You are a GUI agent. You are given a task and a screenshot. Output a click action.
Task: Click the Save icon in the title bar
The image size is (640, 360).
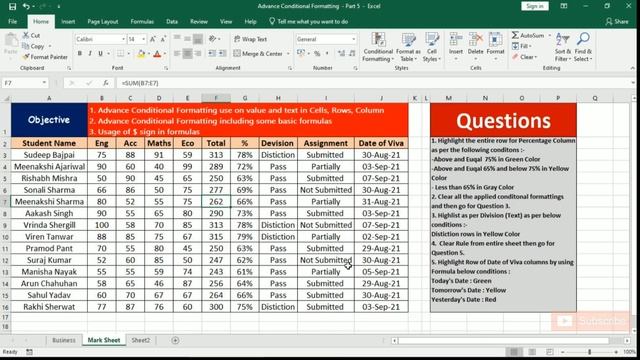pyautogui.click(x=12, y=6)
